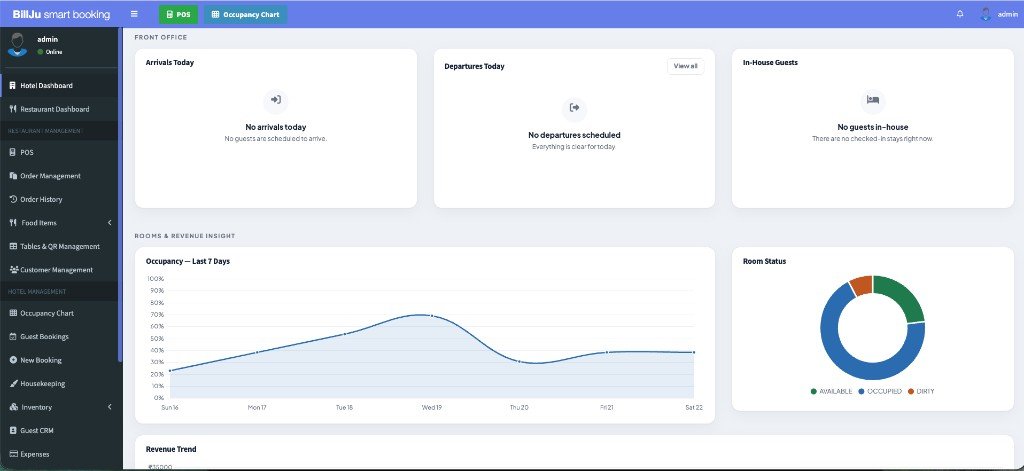Click the orange dirty segment of donut chart

click(862, 285)
